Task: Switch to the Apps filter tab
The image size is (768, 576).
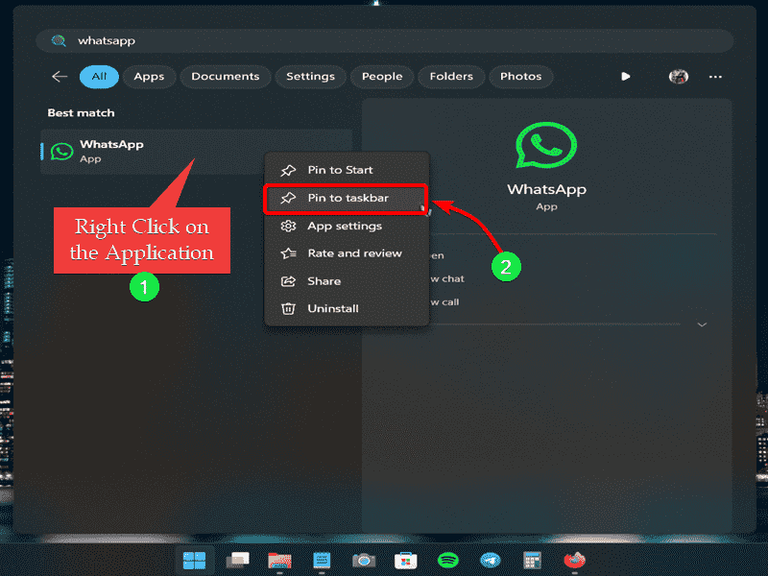Action: pyautogui.click(x=149, y=76)
